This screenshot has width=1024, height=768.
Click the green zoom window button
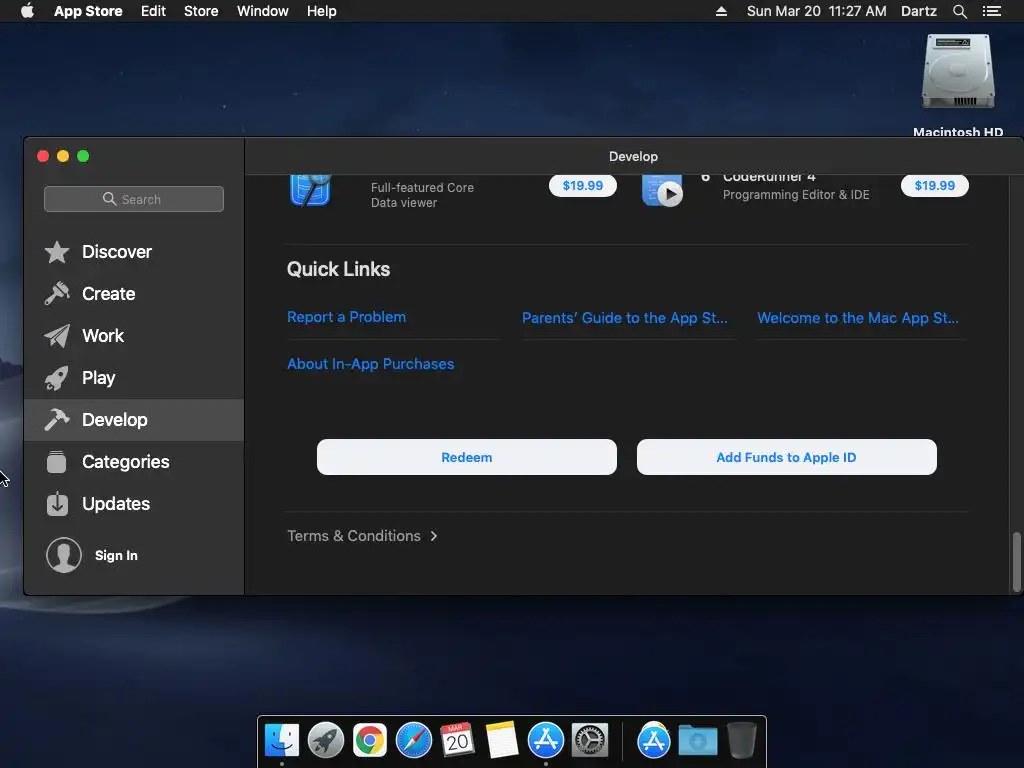83,156
